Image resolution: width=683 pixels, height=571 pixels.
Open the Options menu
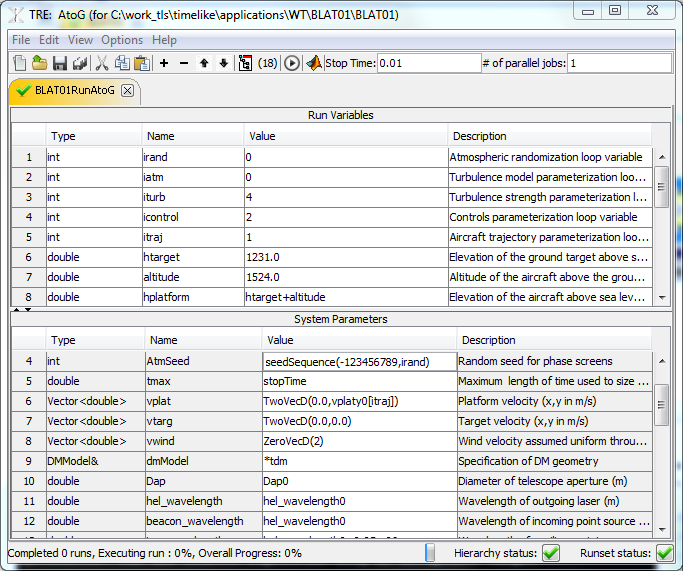122,40
